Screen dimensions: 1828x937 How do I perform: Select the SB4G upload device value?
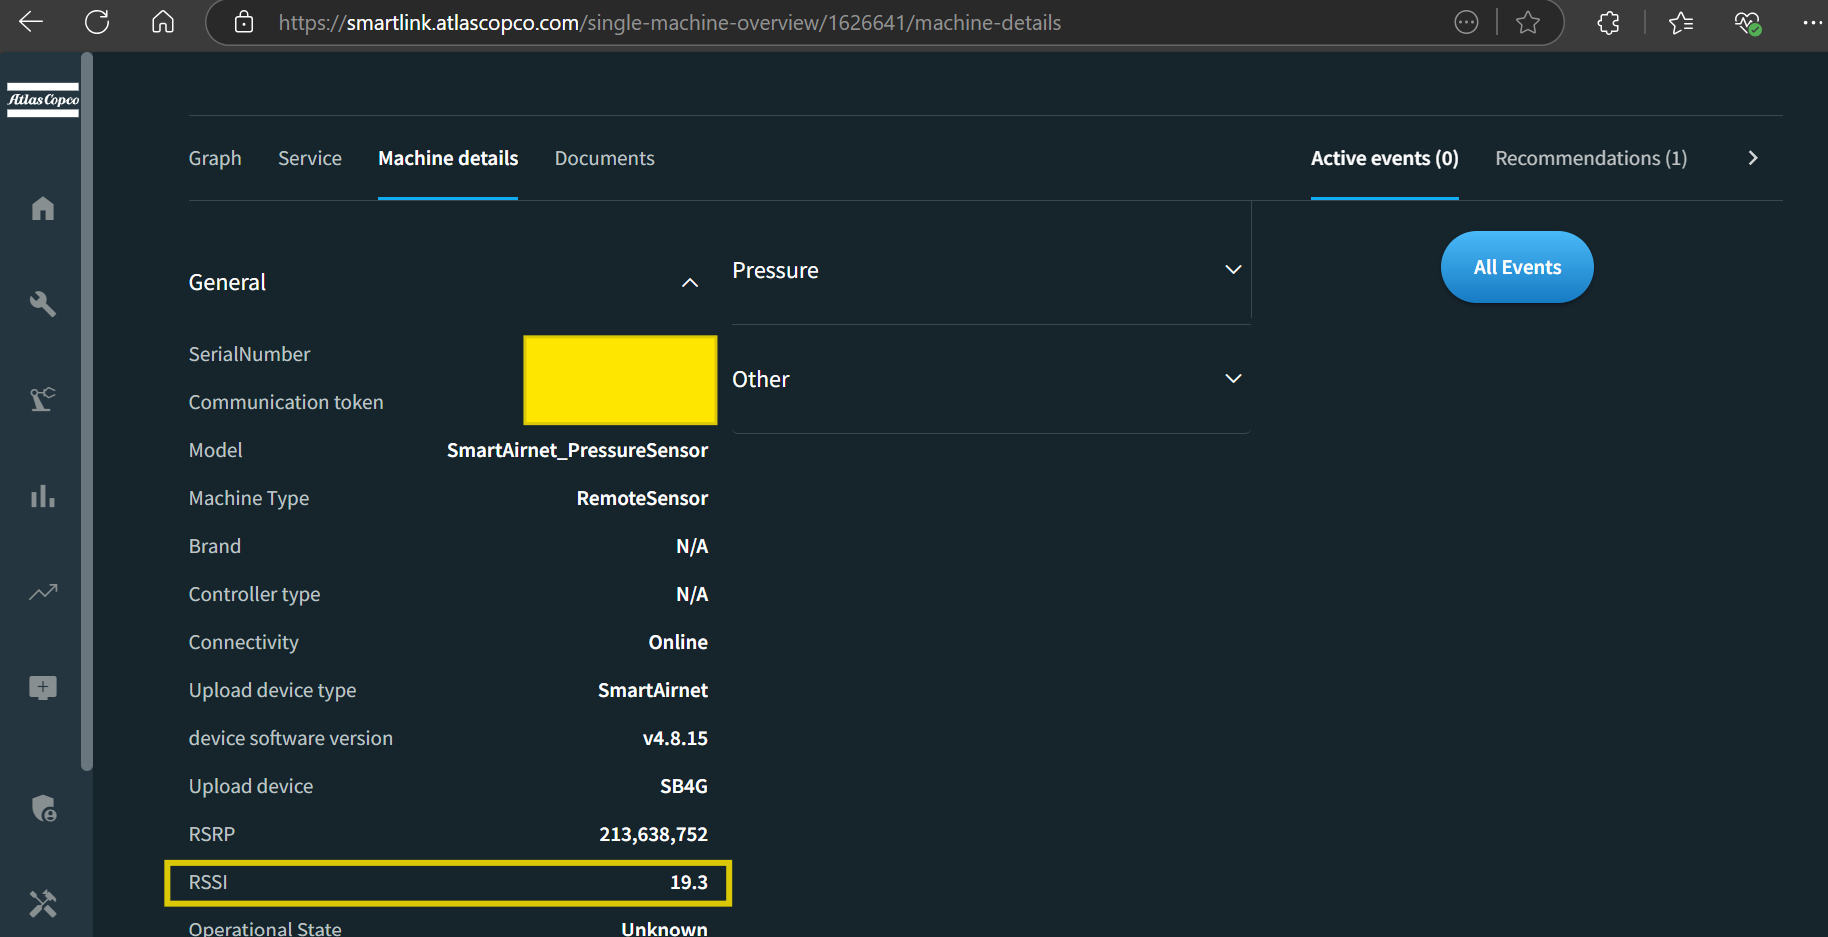pyautogui.click(x=684, y=786)
